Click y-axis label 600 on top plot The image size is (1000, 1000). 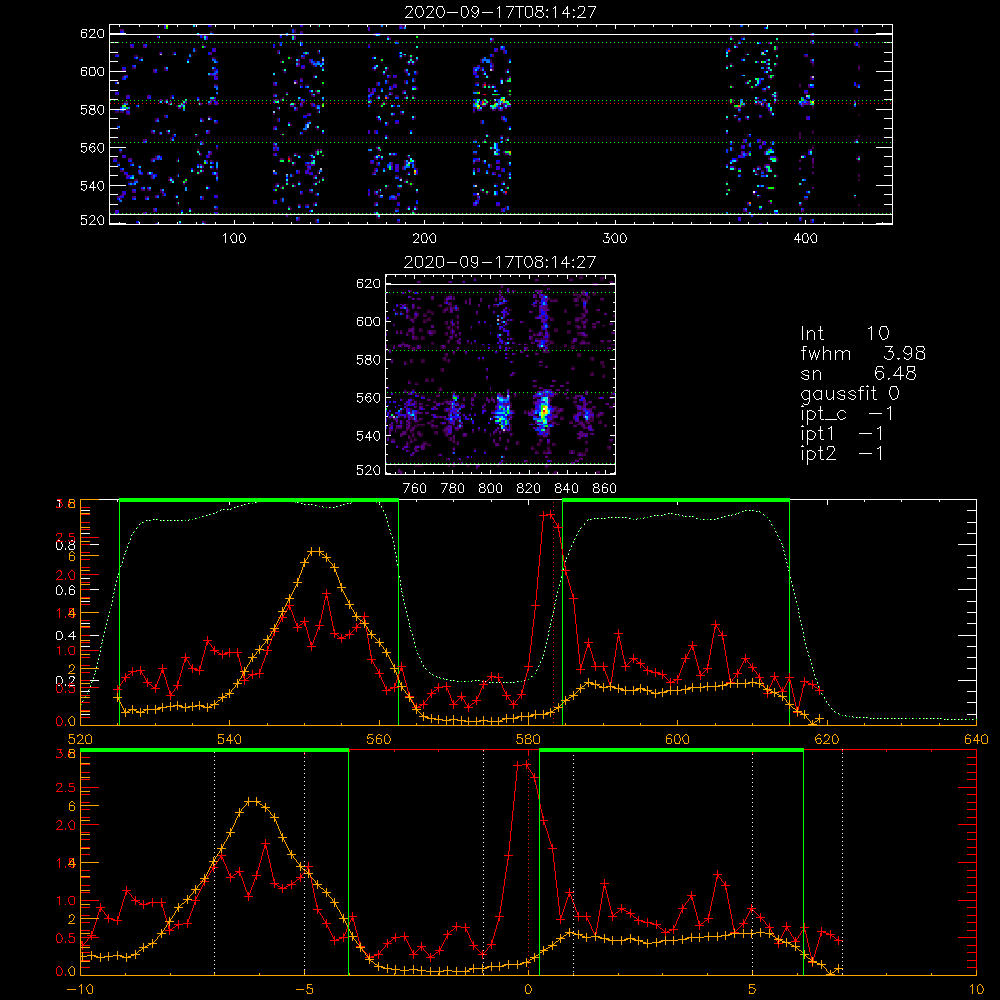[x=92, y=71]
